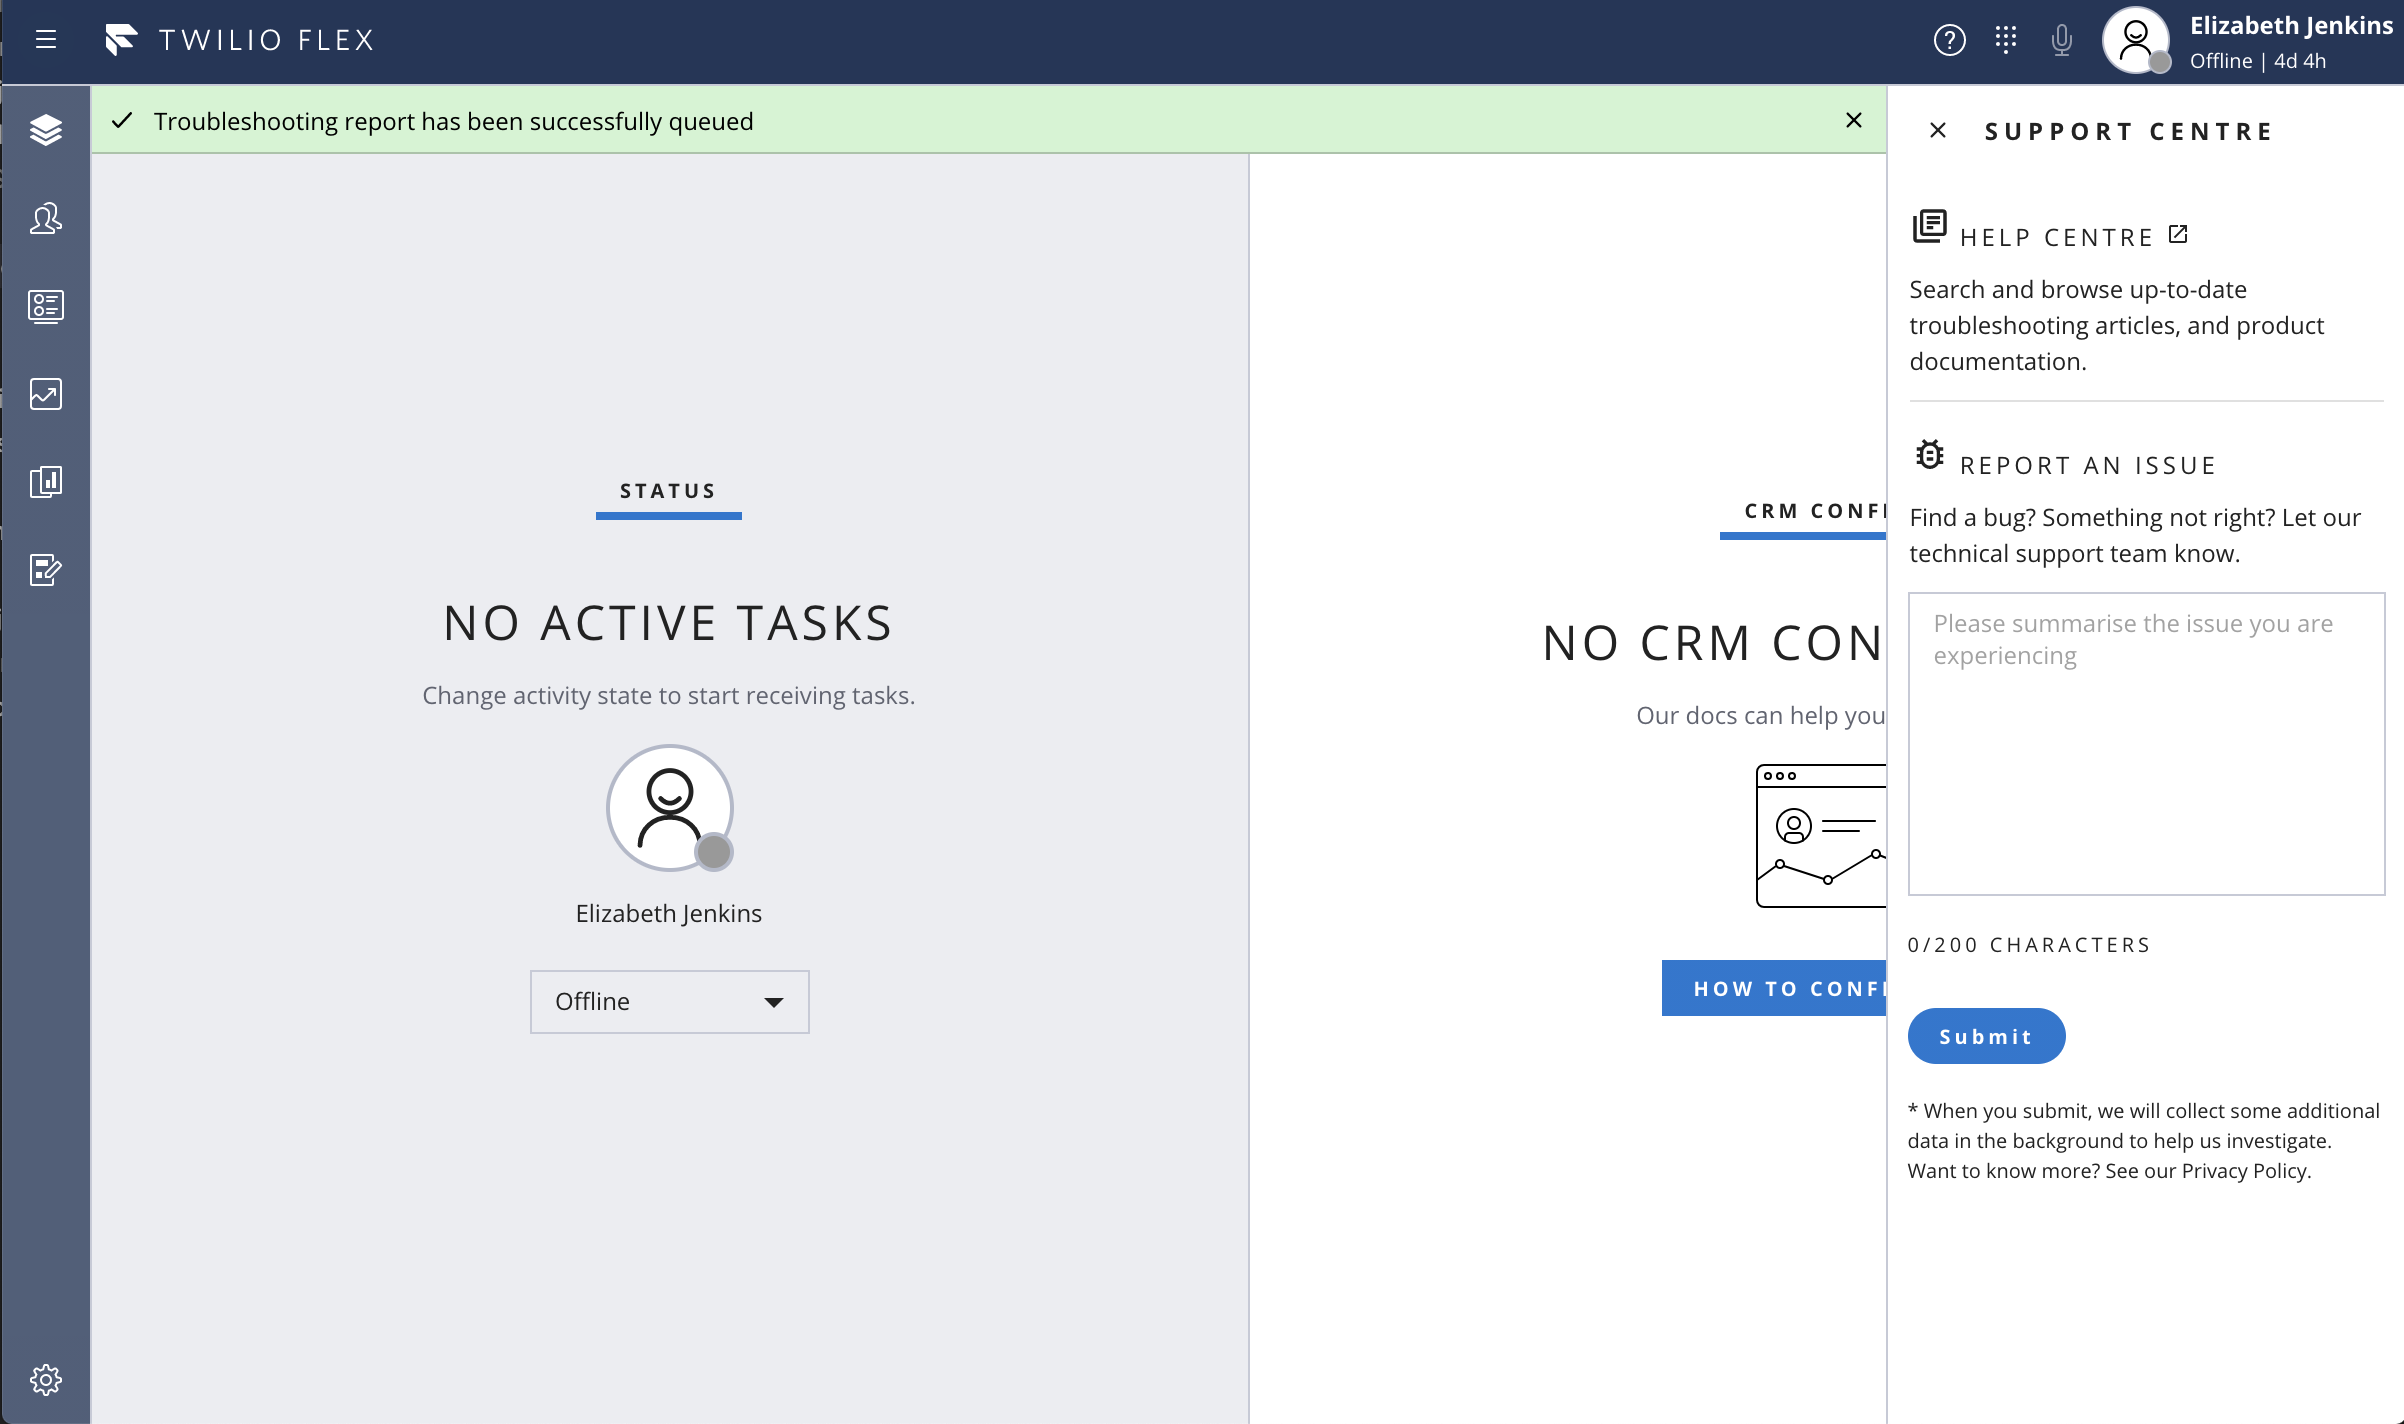2404x1424 pixels.
Task: Click the Twilio Flex logo
Action: 240,40
